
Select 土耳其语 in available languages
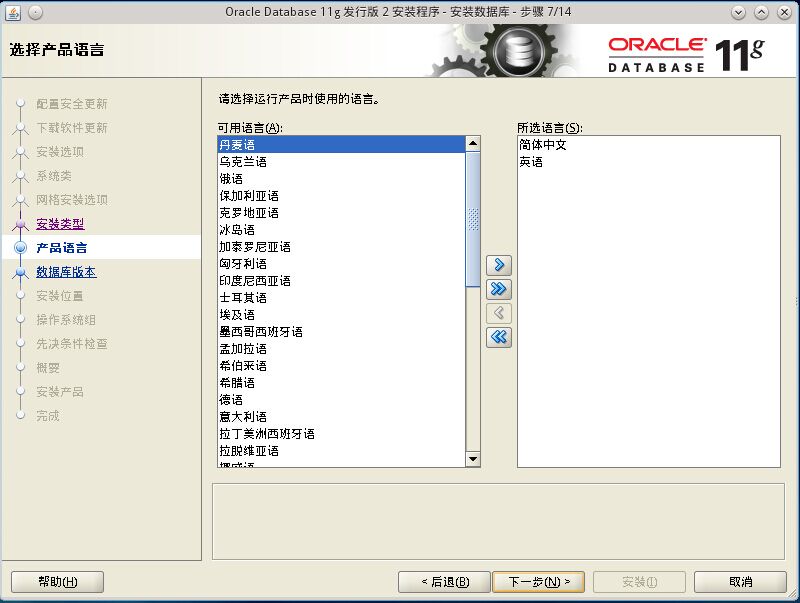coord(341,298)
